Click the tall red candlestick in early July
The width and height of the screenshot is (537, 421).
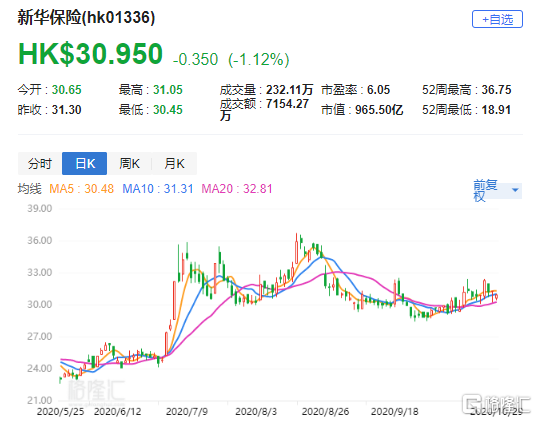175,300
